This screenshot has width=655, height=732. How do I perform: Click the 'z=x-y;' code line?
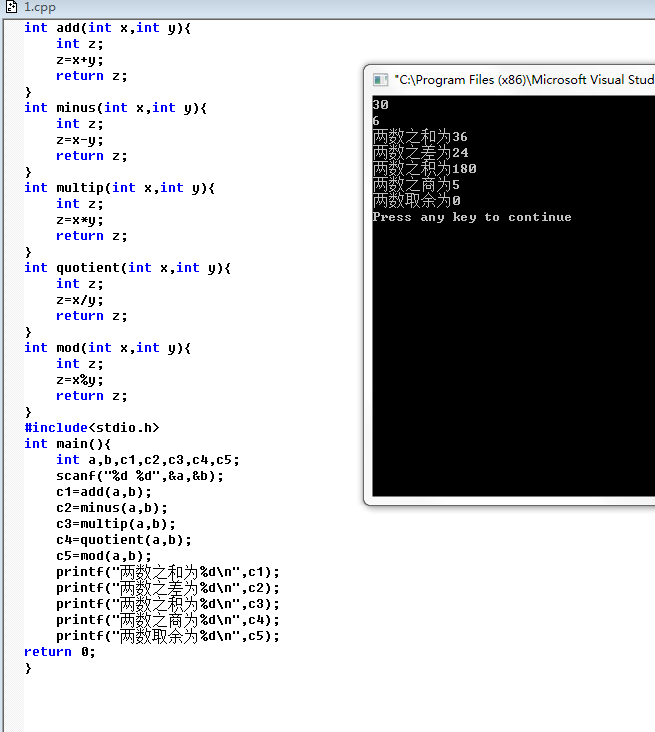click(80, 140)
